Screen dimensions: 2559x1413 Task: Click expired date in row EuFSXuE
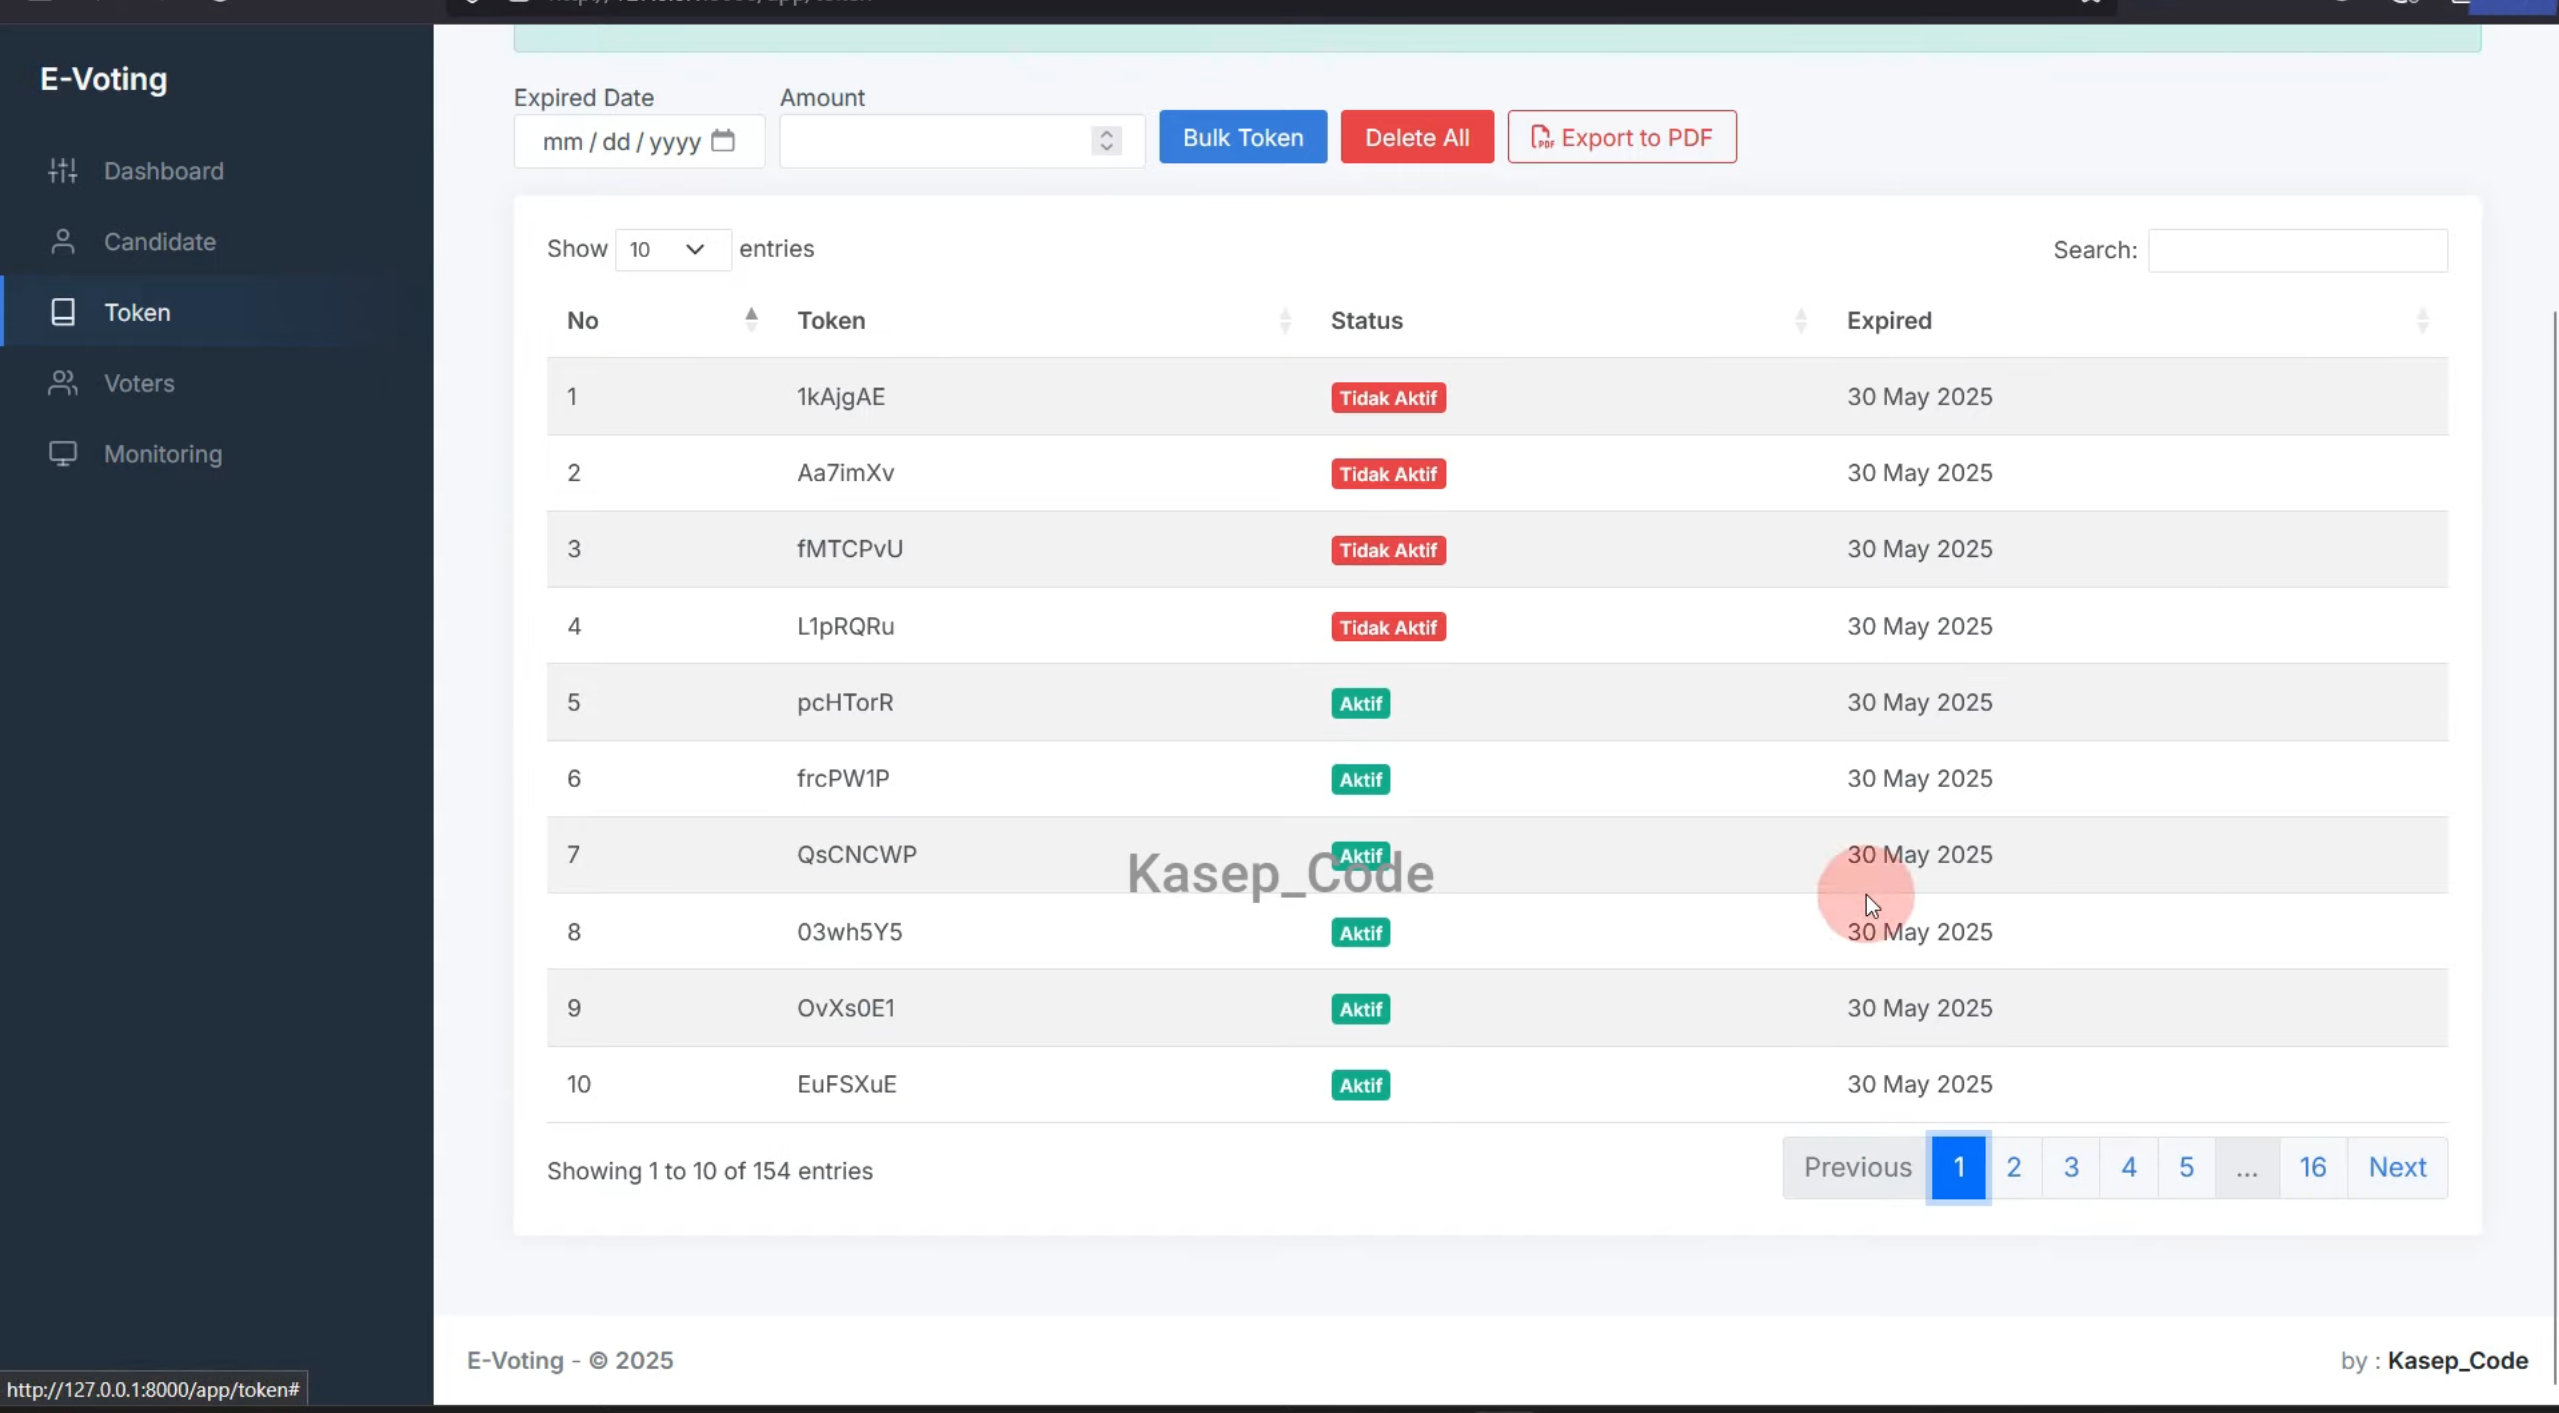[1920, 1084]
